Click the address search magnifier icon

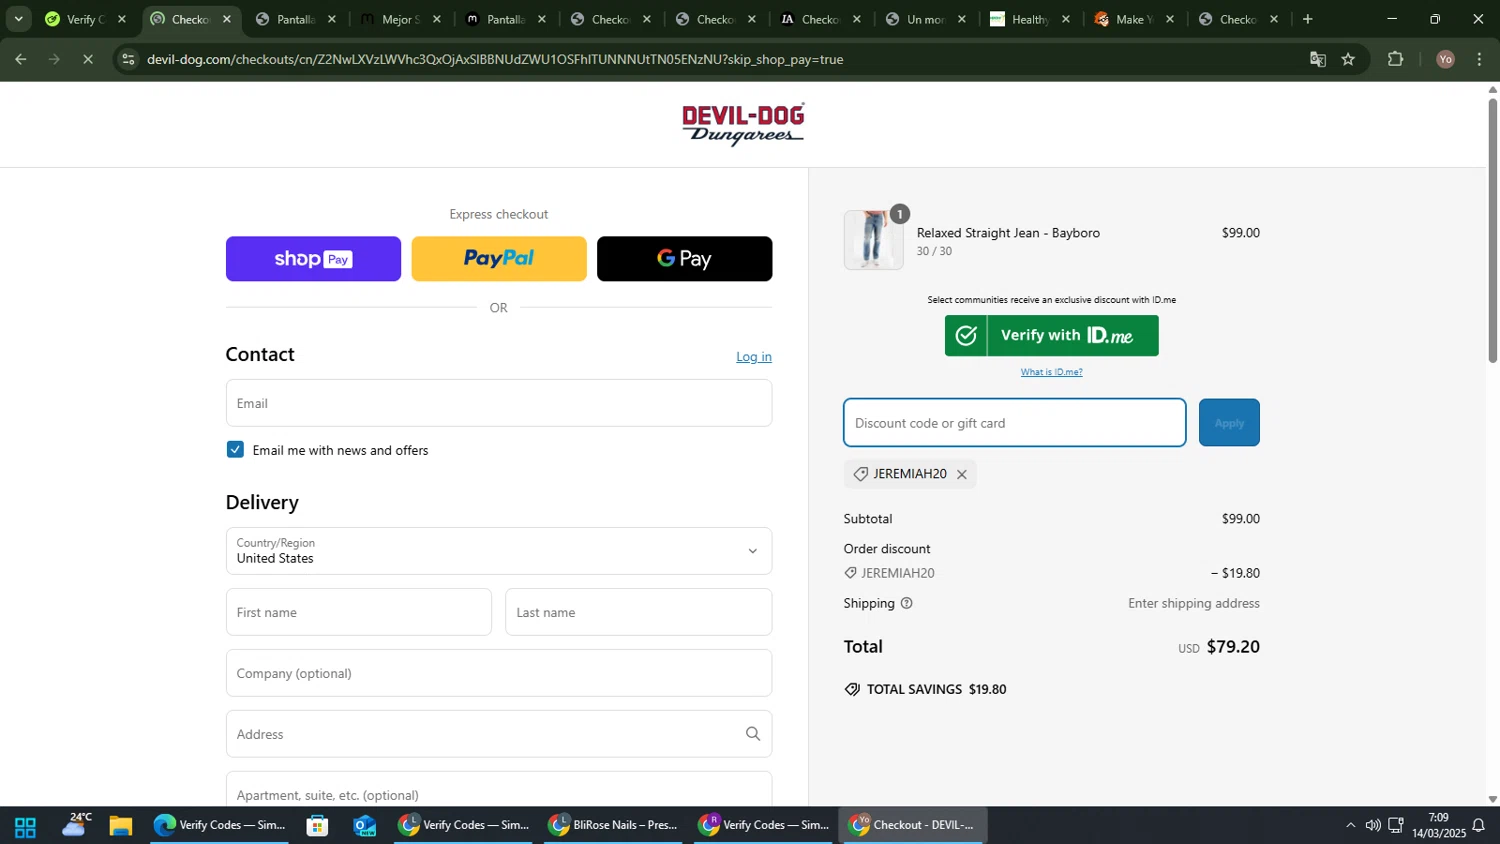pos(753,734)
